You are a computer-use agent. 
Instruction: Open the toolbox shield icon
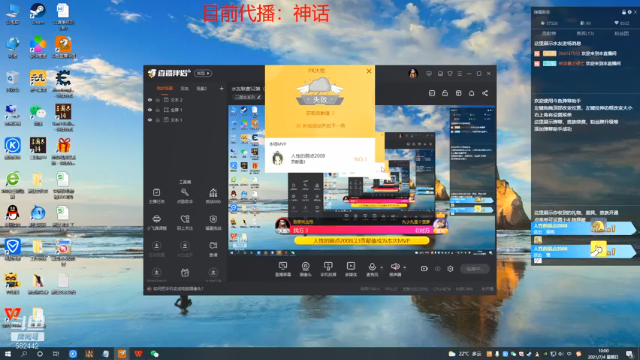coord(213,219)
